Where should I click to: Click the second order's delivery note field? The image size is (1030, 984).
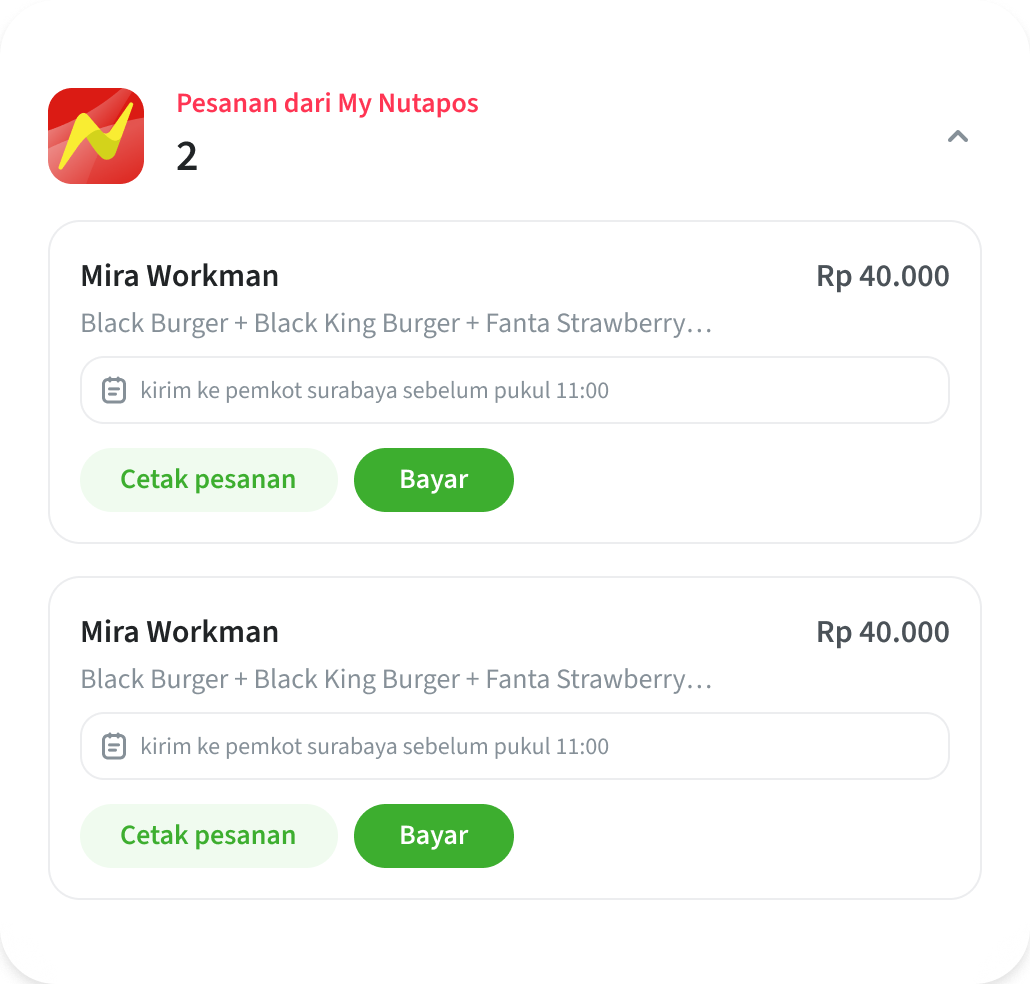514,746
